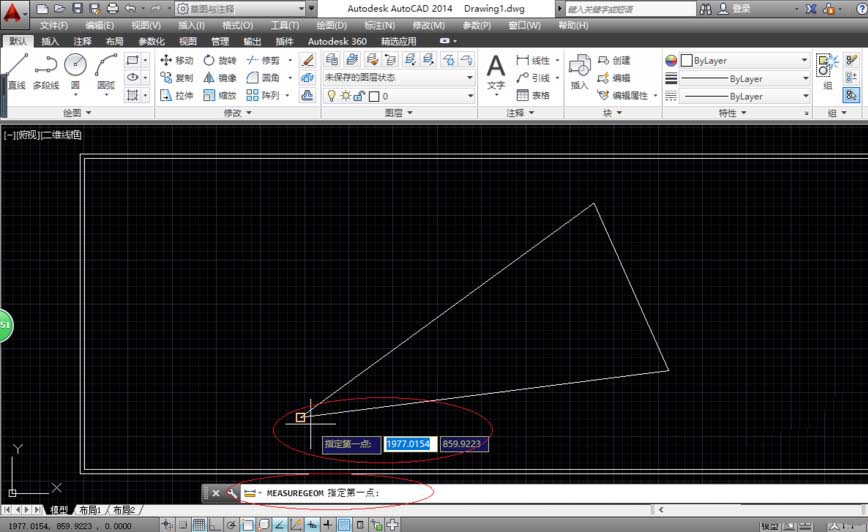Image resolution: width=868 pixels, height=532 pixels.
Task: Click the dynamic input X value 1977.0154
Action: pos(410,444)
